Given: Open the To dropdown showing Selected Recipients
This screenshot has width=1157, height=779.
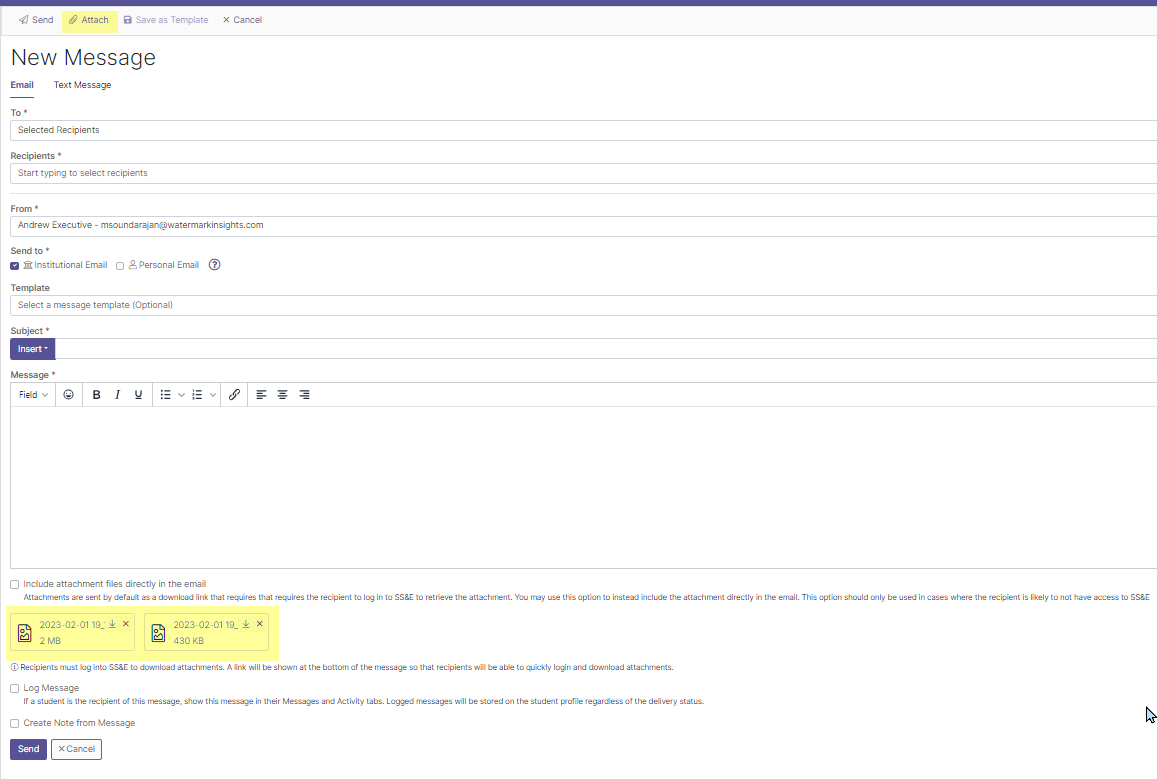Looking at the screenshot, I should [x=583, y=130].
